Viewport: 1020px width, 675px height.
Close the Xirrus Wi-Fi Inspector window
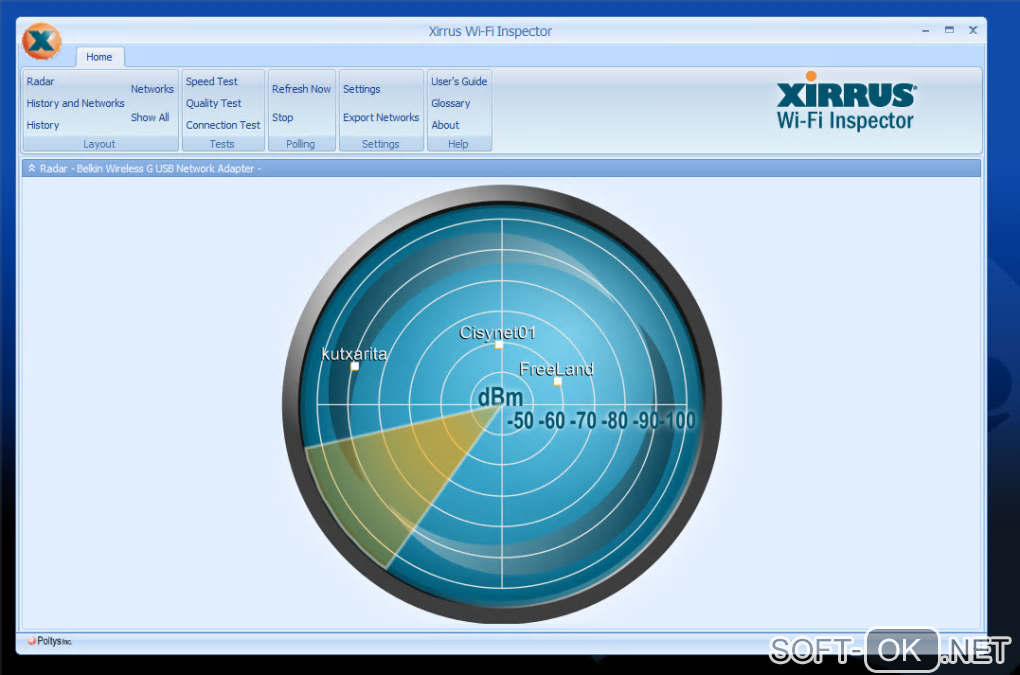[x=973, y=30]
